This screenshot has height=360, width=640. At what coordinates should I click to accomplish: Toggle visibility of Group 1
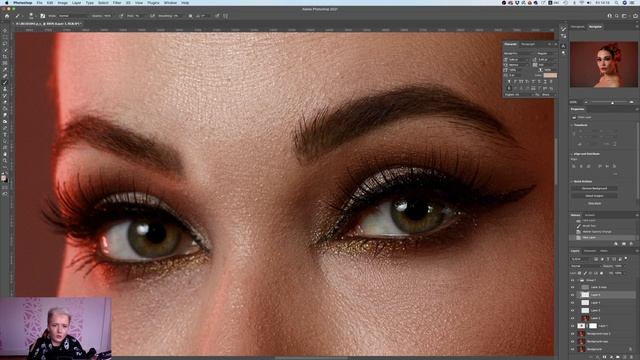tap(572, 280)
